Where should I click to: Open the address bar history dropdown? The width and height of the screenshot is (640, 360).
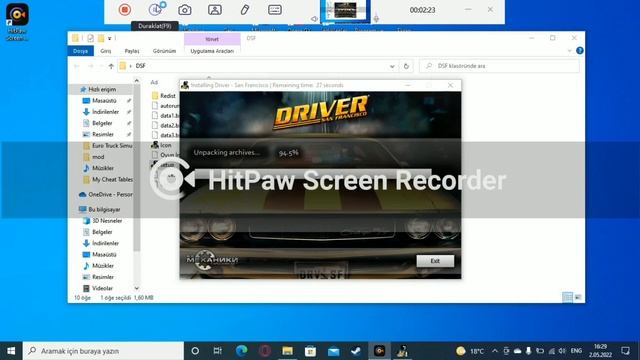(x=392, y=66)
